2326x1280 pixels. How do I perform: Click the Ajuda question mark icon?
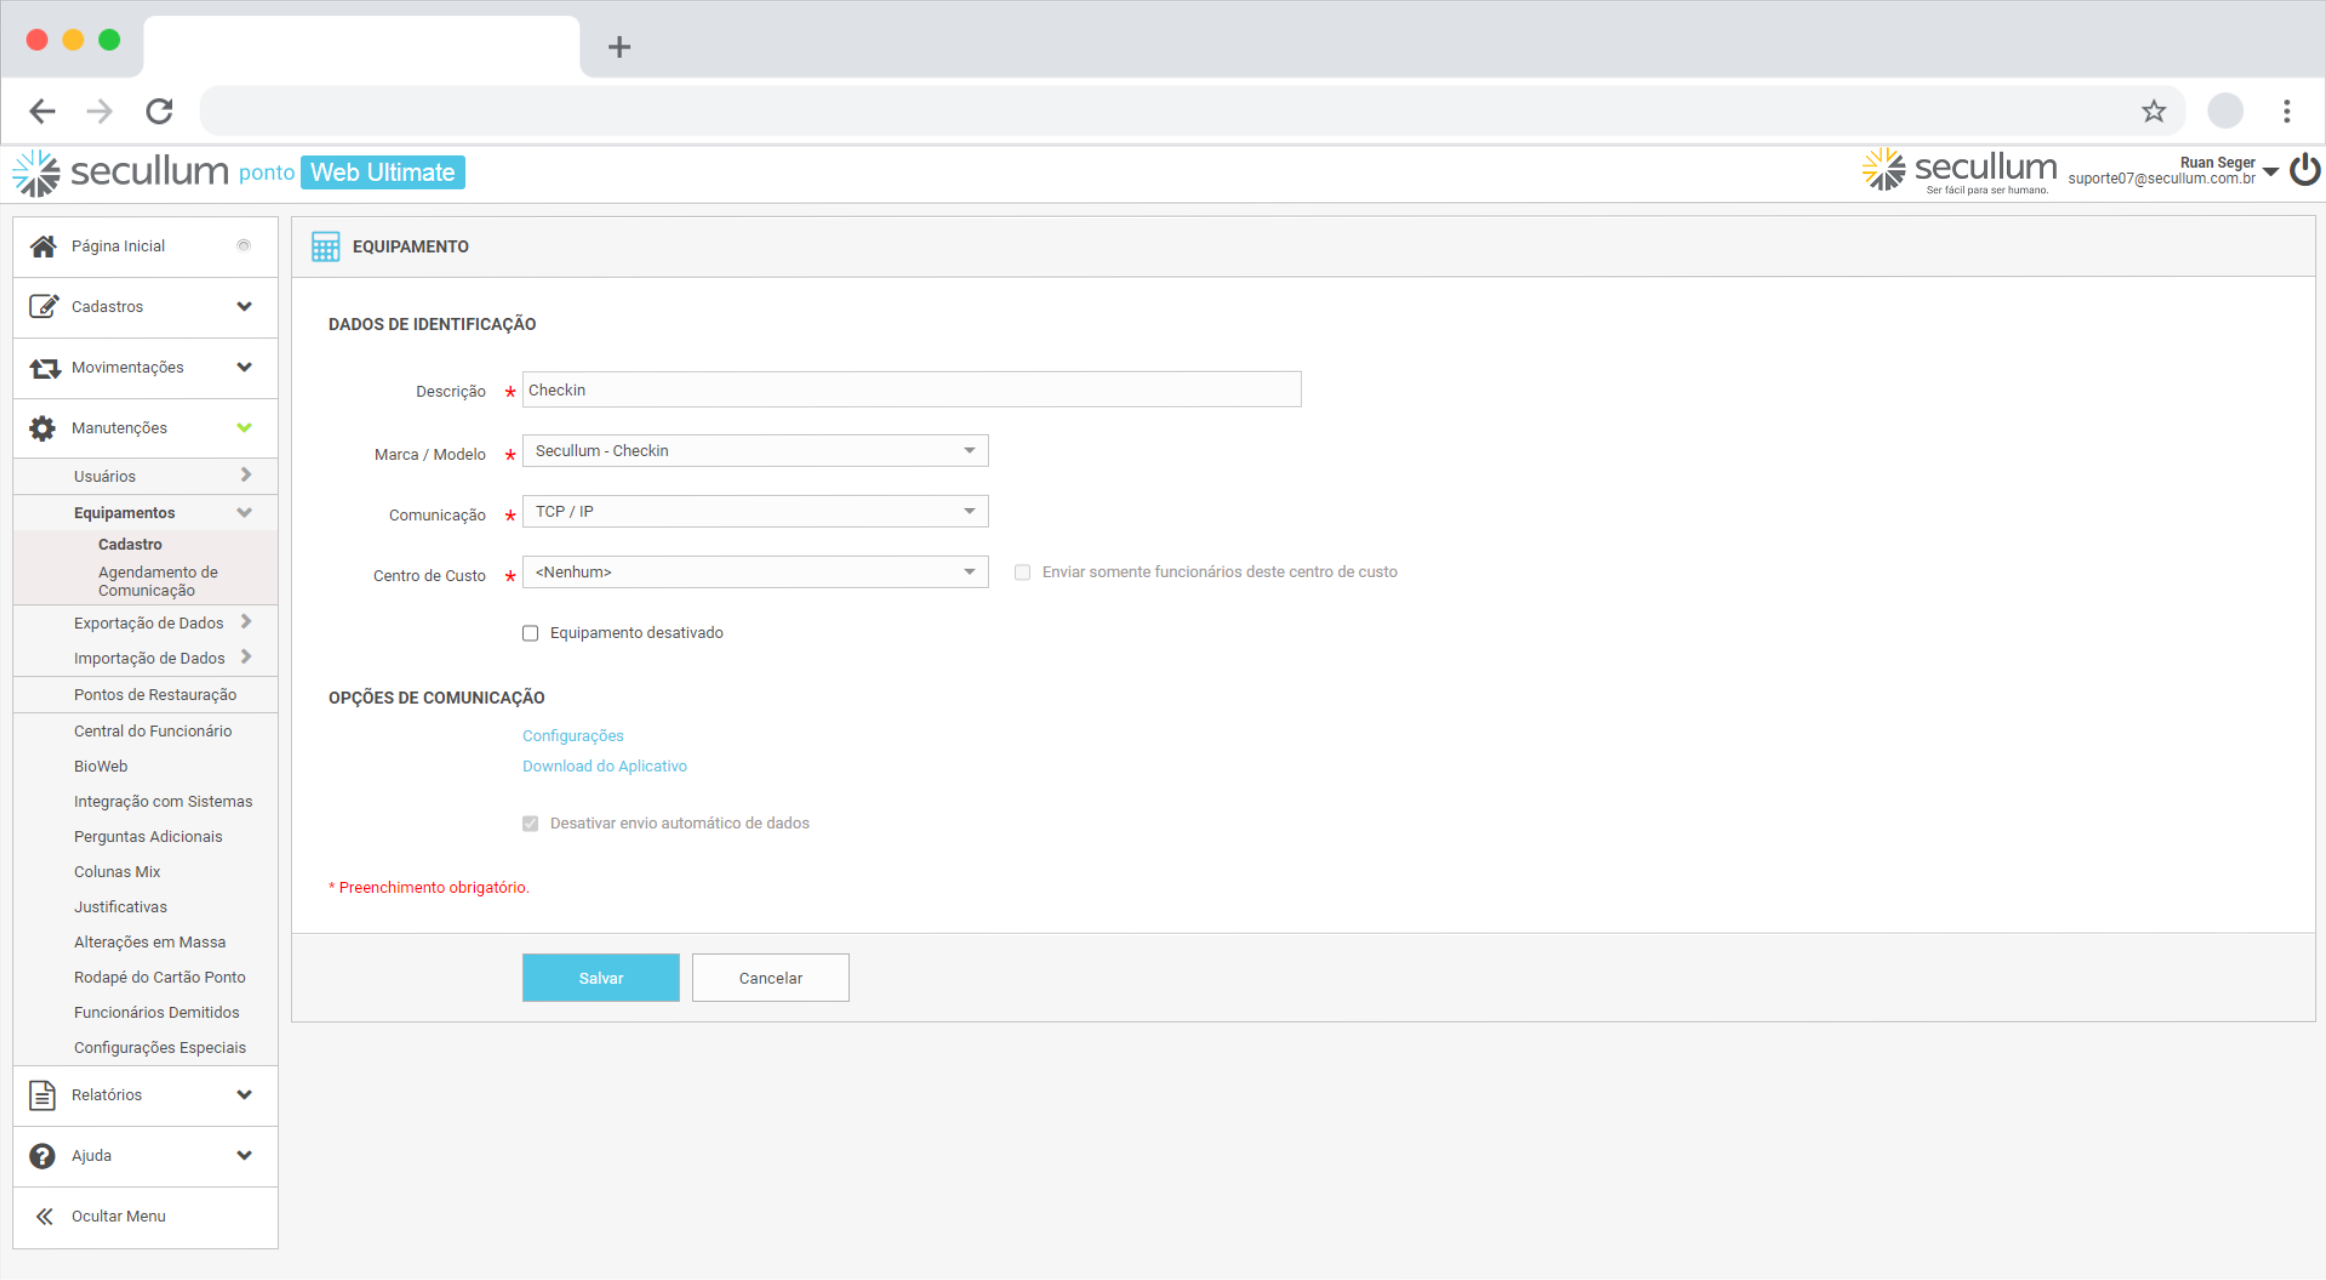tap(42, 1156)
